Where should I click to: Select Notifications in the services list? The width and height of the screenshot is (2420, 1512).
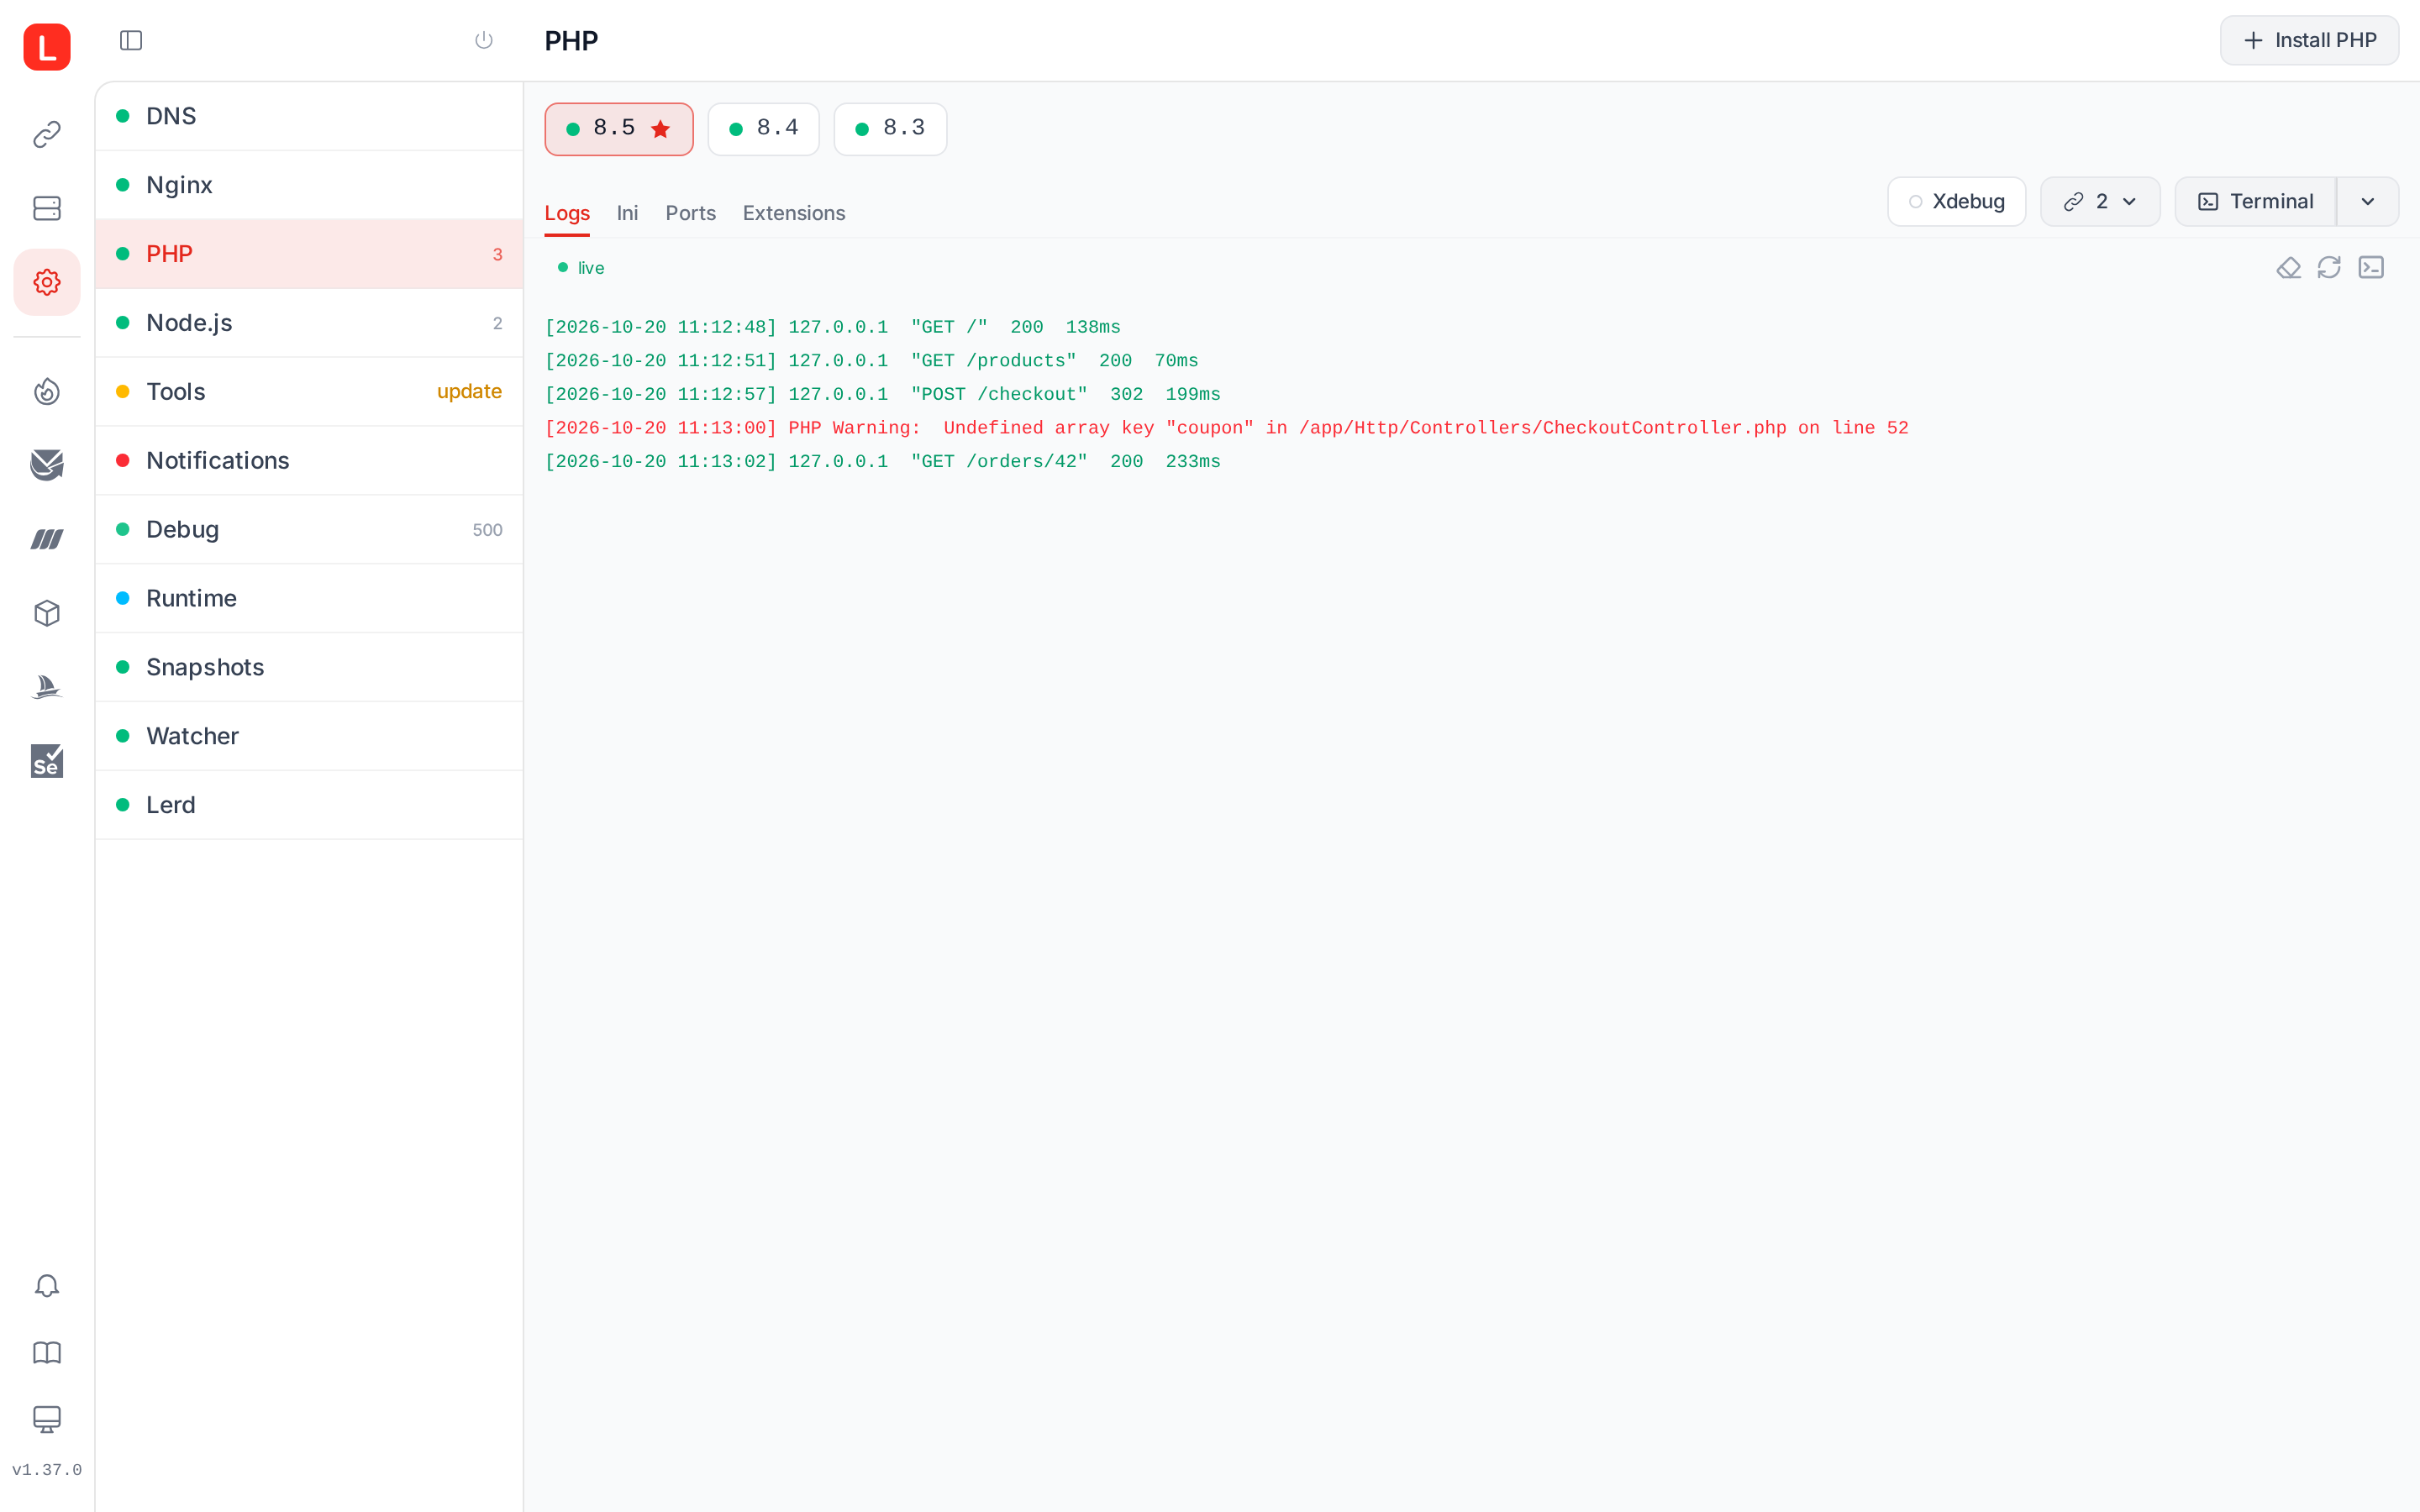(x=309, y=460)
